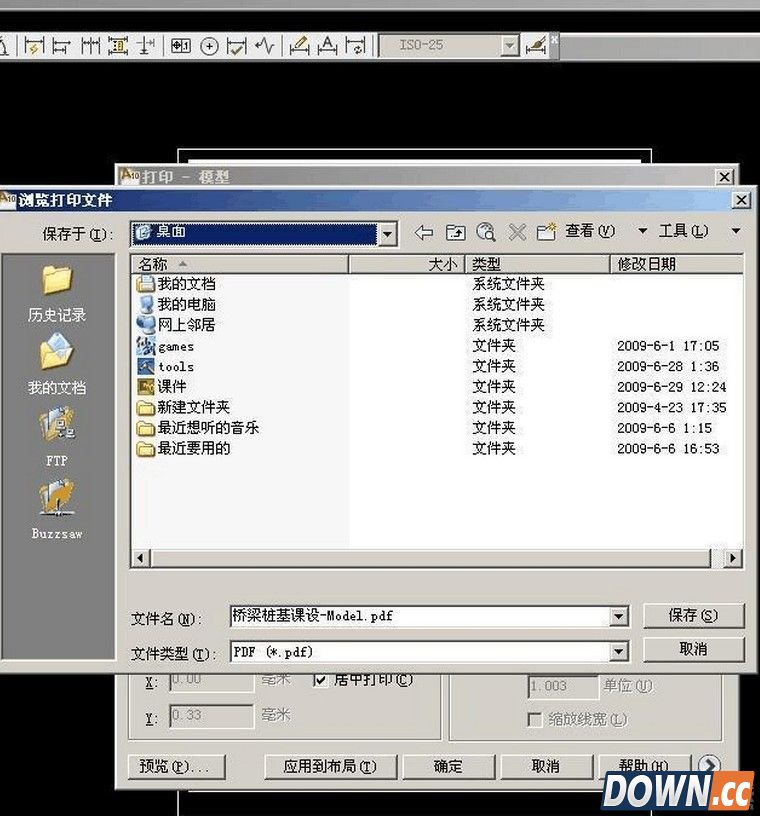Expand the 文件名 dropdown arrow
The image size is (760, 816).
point(618,617)
